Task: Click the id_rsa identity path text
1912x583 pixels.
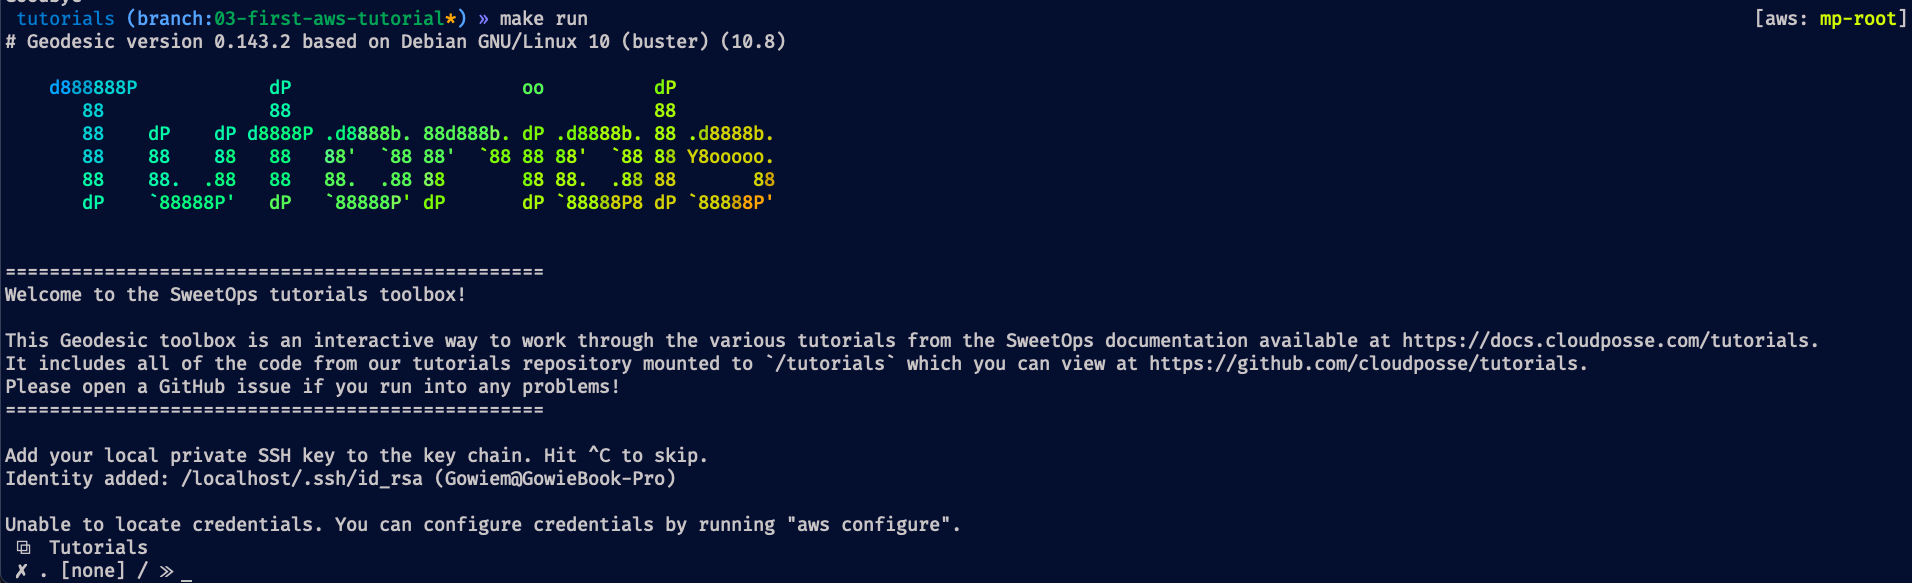Action: tap(302, 479)
